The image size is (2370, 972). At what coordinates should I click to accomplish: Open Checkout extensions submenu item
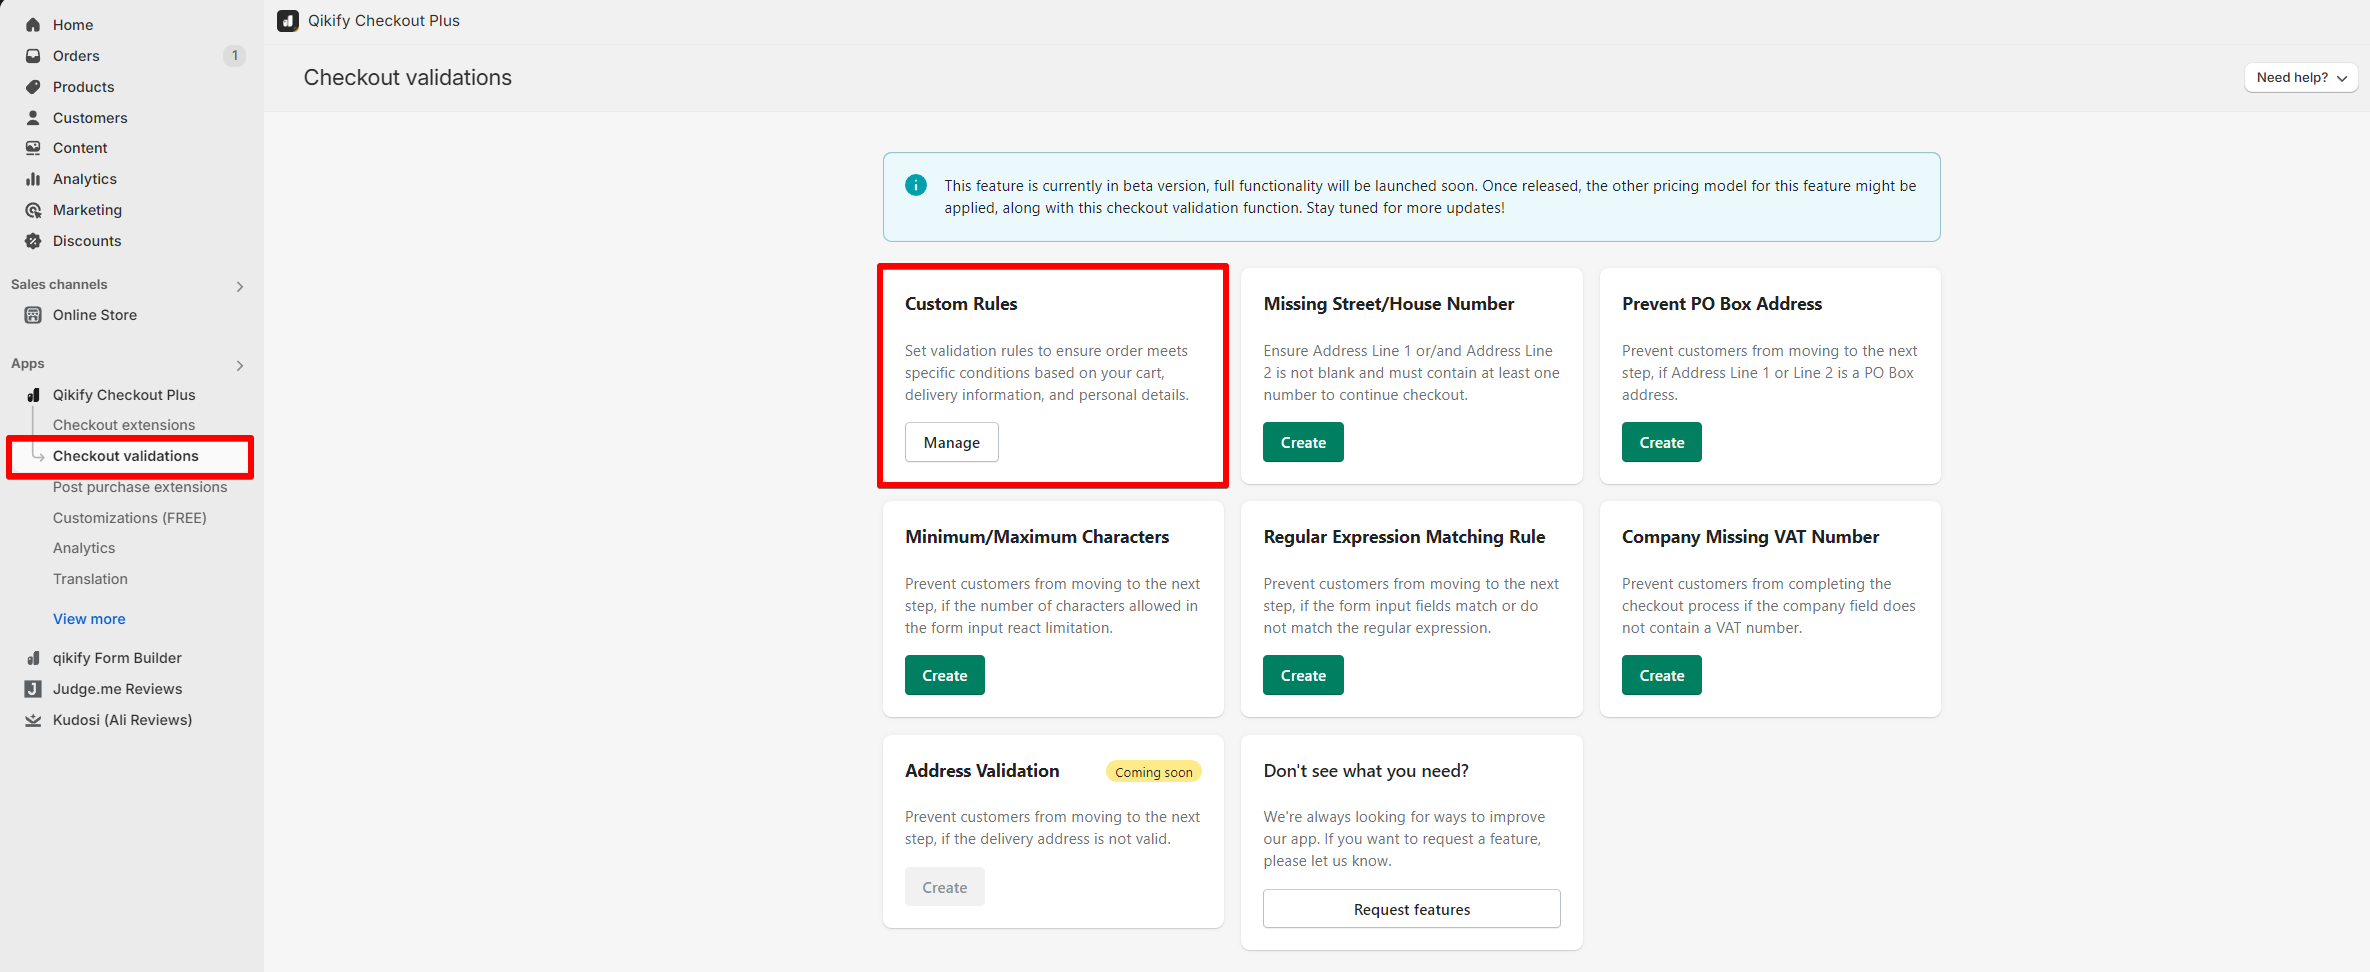coord(124,425)
